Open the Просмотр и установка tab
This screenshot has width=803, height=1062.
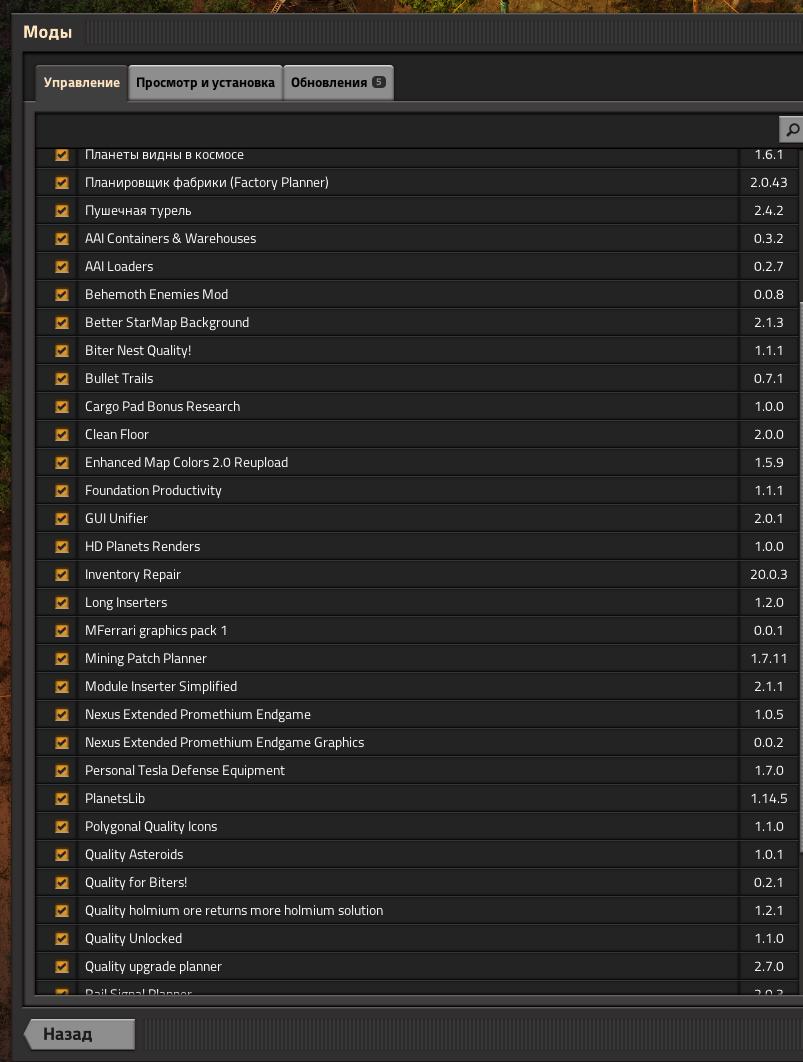tap(205, 83)
